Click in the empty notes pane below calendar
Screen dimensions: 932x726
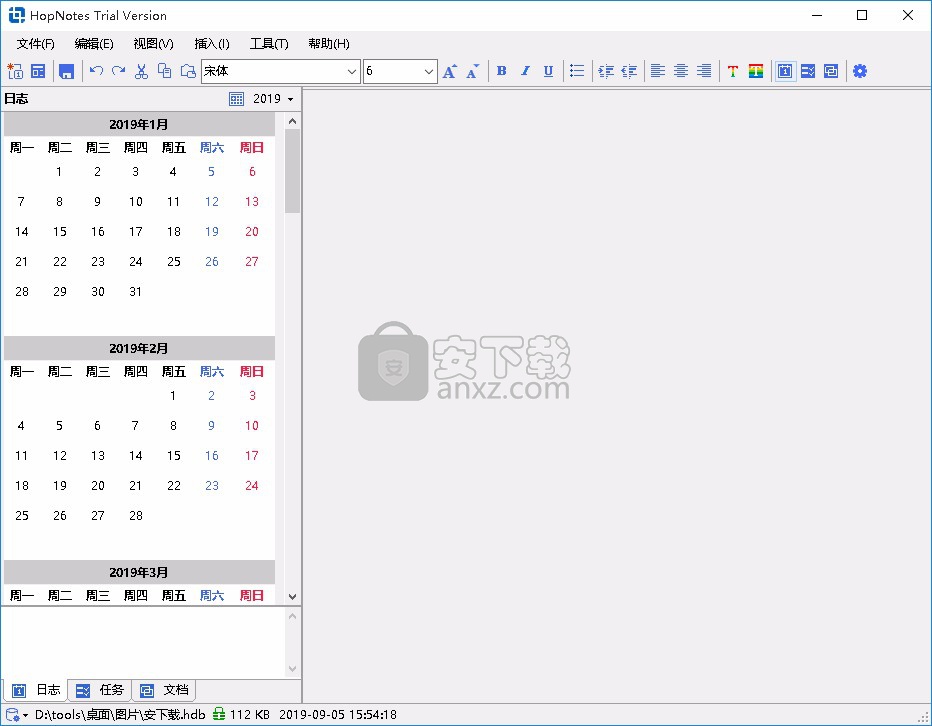click(143, 642)
